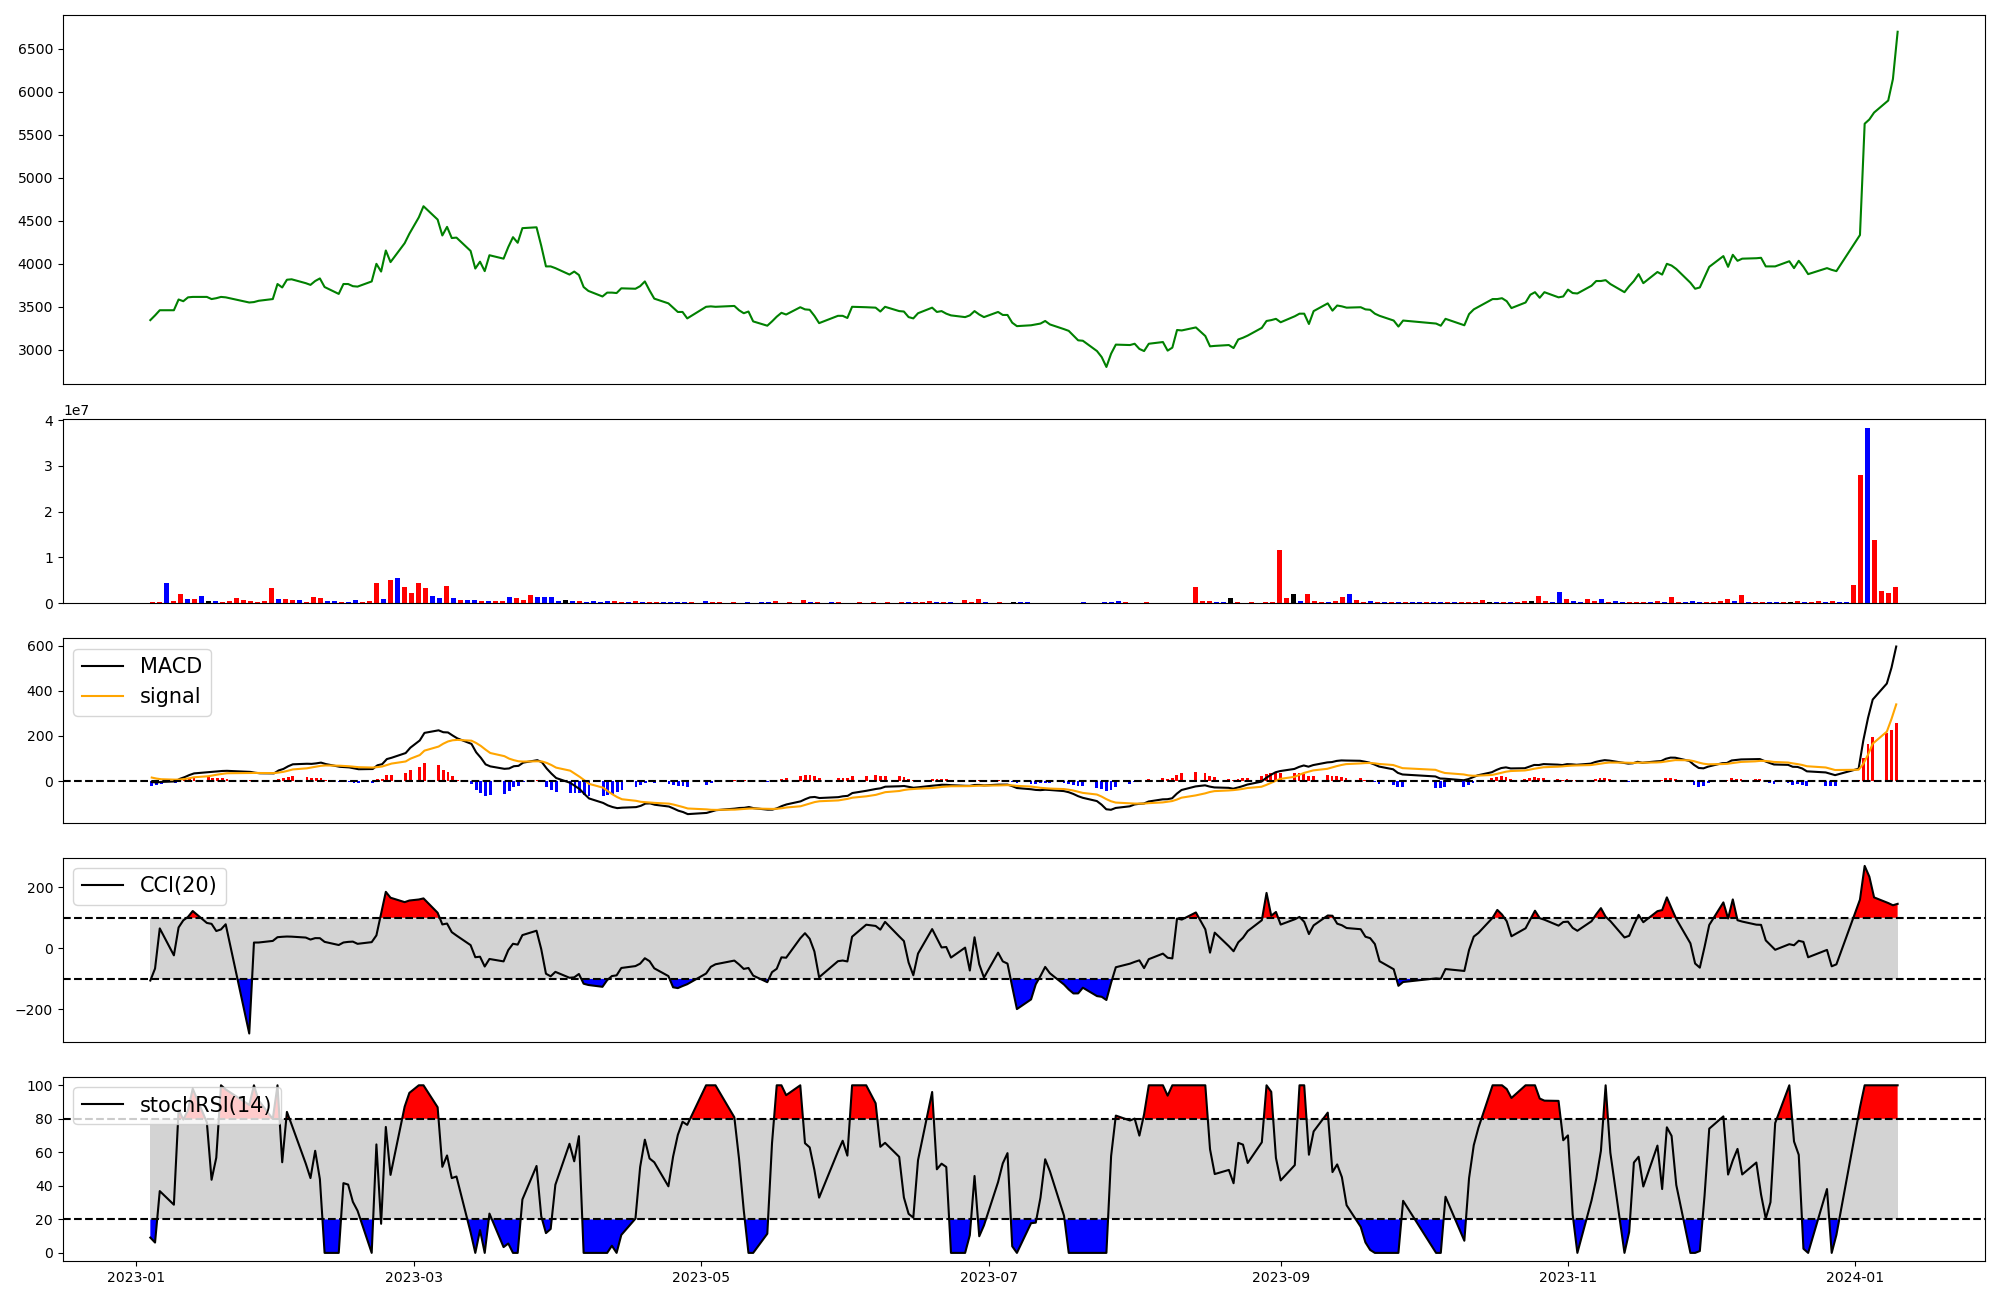This screenshot has width=2000, height=1300.
Task: Click the September 2023 red volume spike
Action: pyautogui.click(x=1279, y=576)
